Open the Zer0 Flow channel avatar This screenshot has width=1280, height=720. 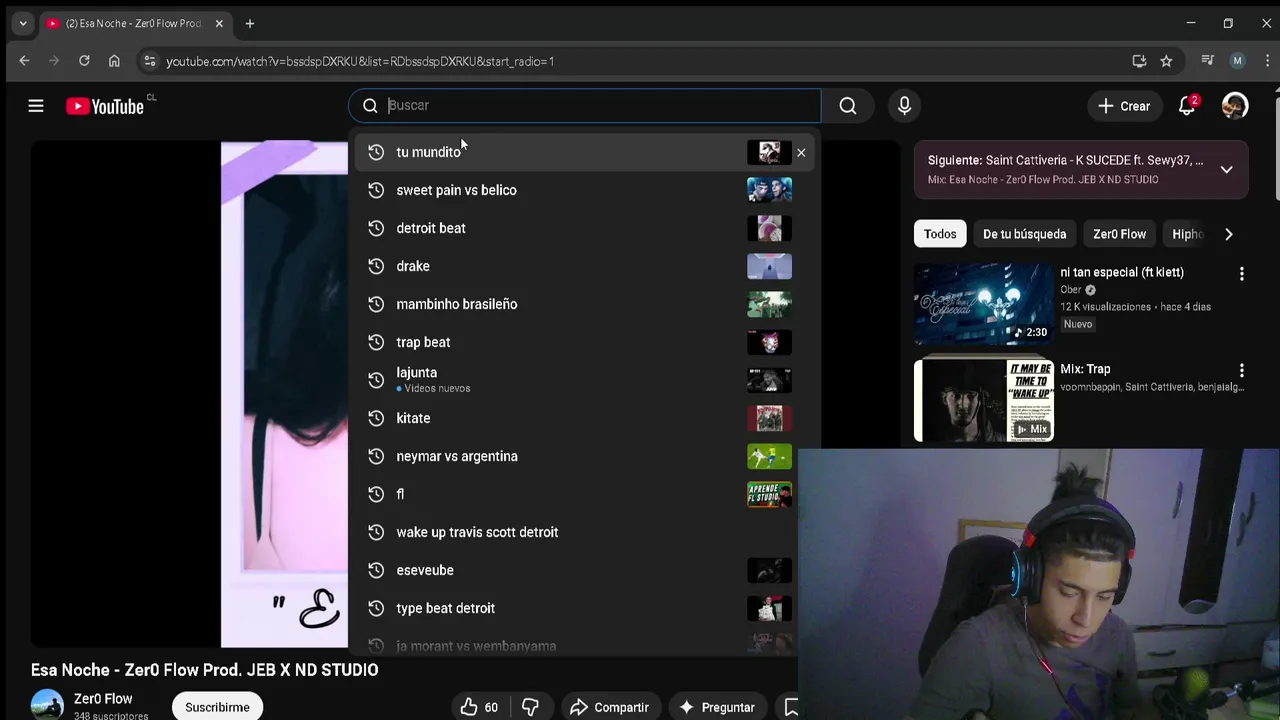tap(47, 704)
